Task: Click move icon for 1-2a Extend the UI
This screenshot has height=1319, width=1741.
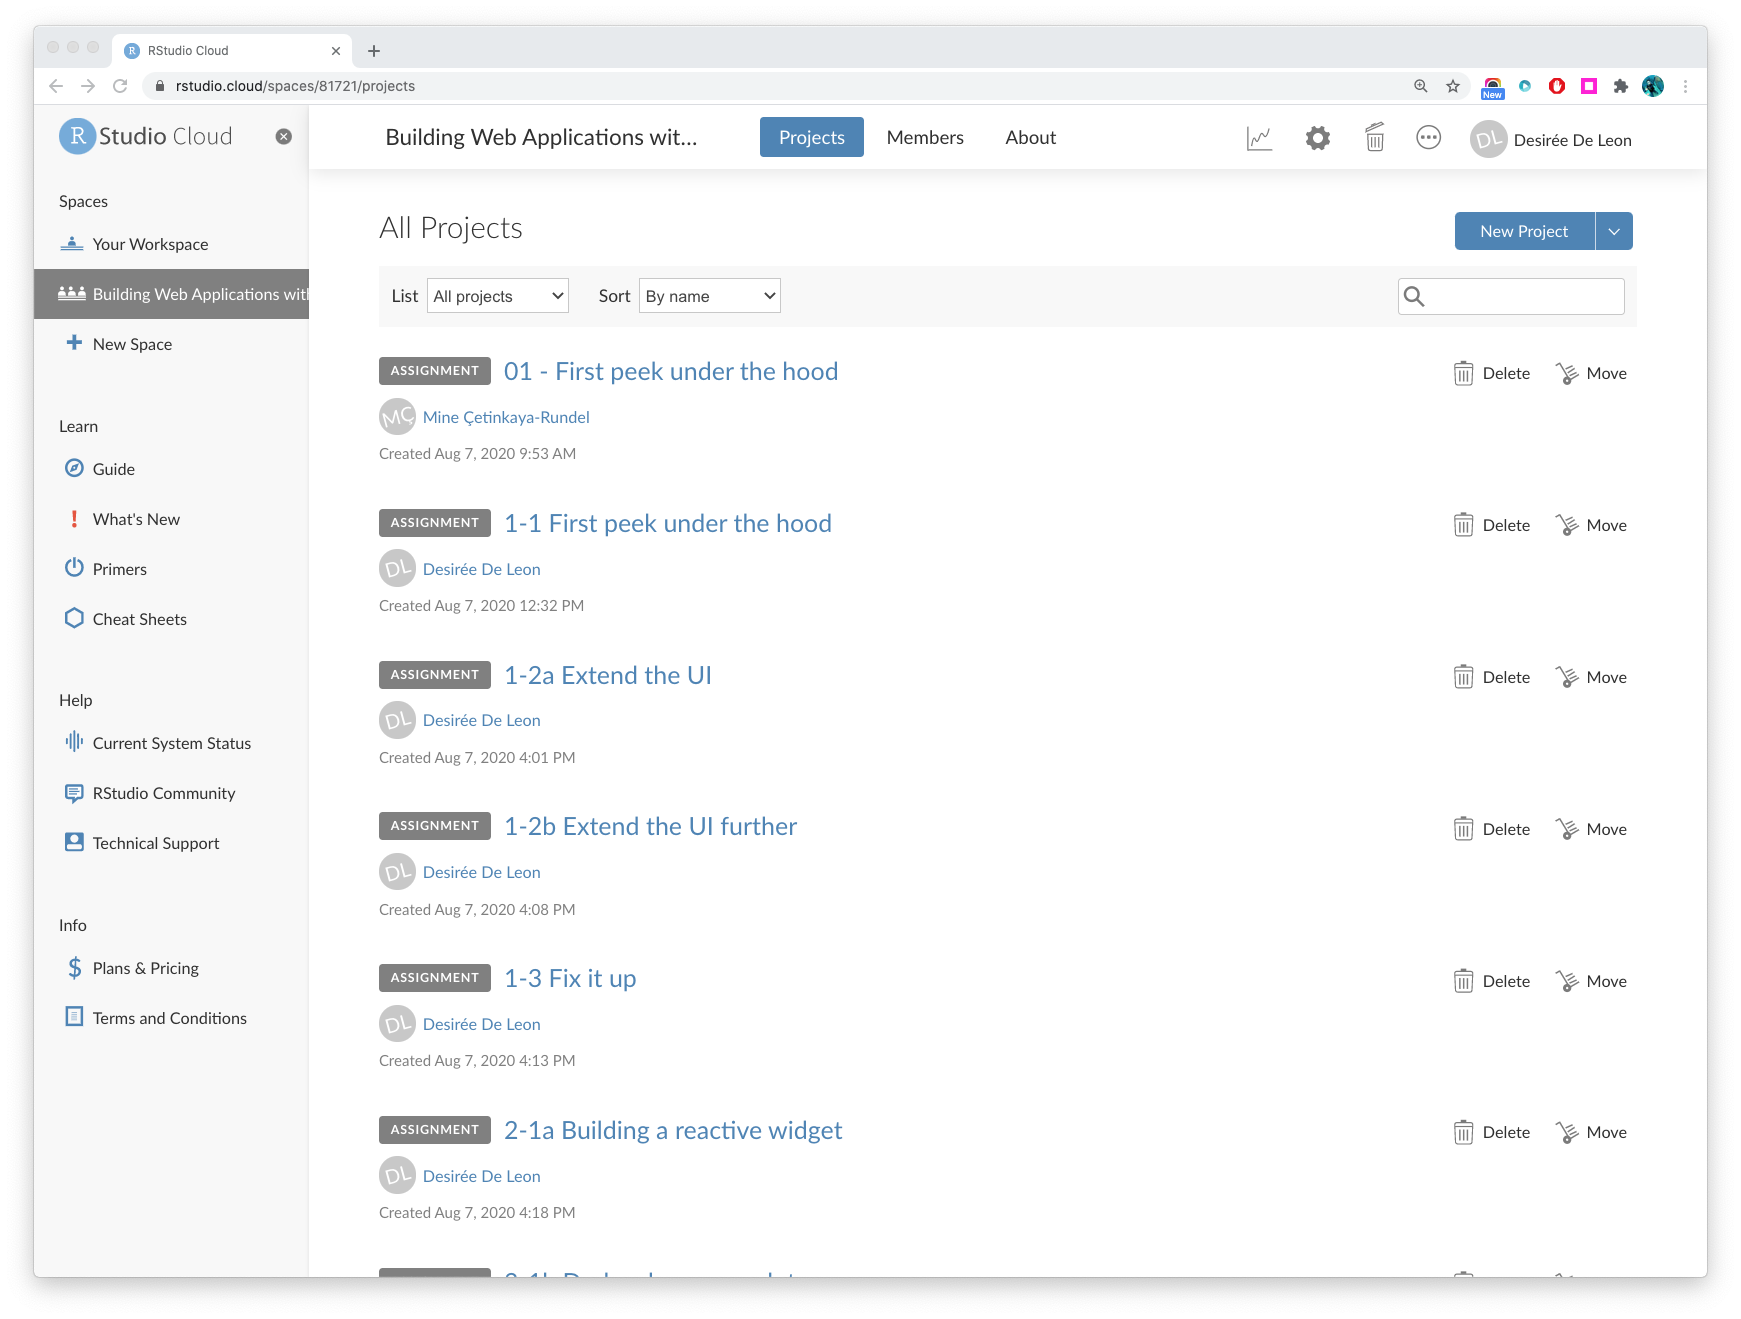Action: (1567, 678)
